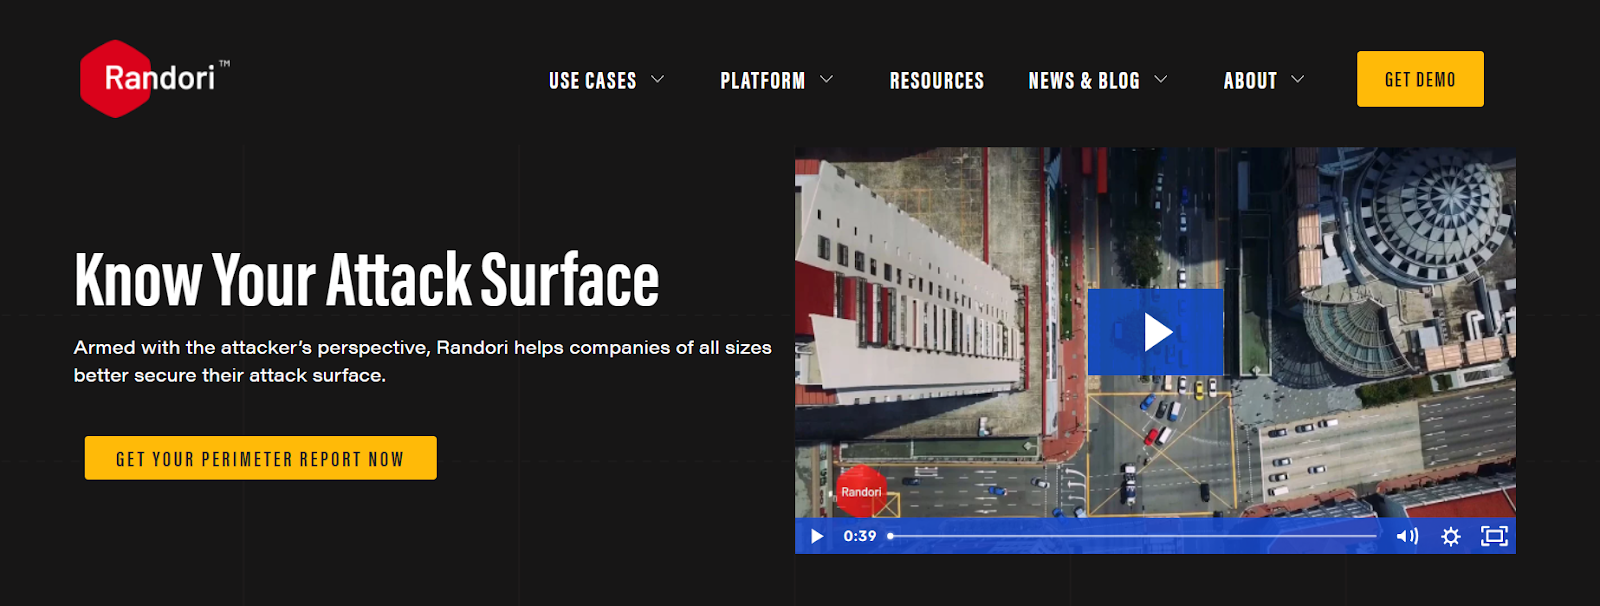The width and height of the screenshot is (1600, 606).
Task: Go to the RESOURCES page
Action: click(937, 80)
